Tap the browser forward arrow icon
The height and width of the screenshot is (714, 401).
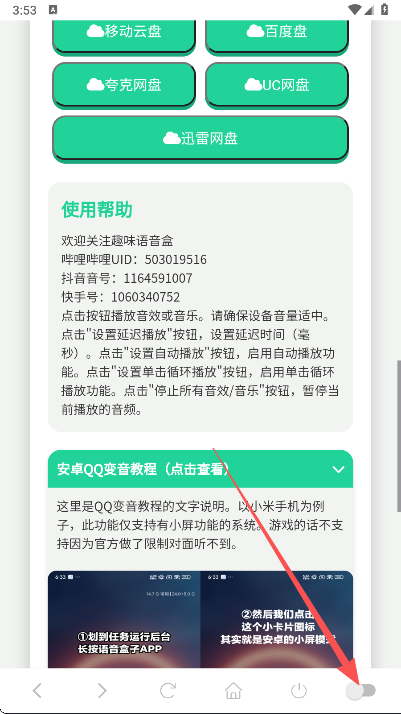[102, 691]
